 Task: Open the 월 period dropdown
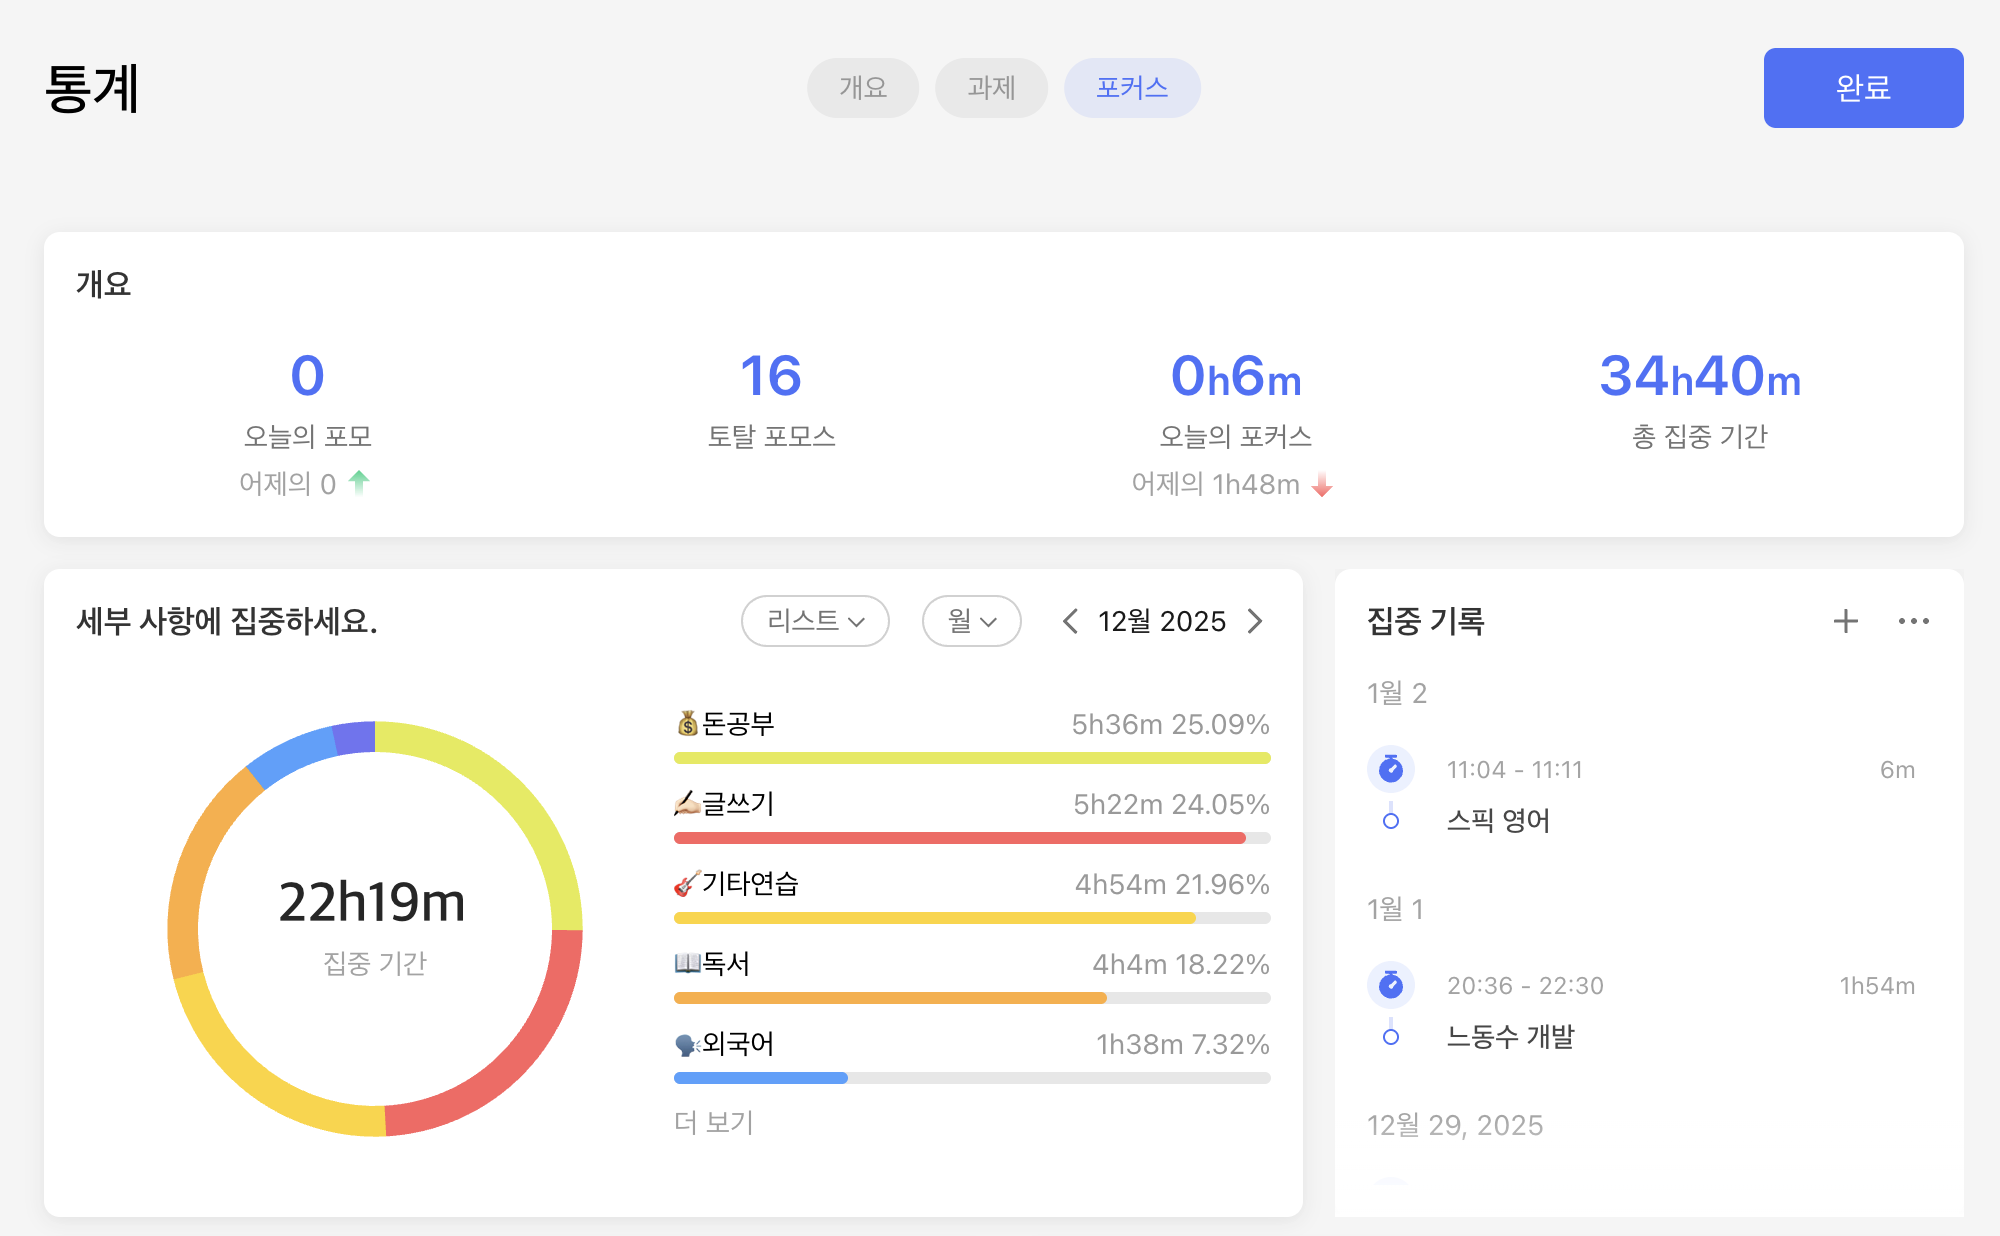tap(971, 621)
